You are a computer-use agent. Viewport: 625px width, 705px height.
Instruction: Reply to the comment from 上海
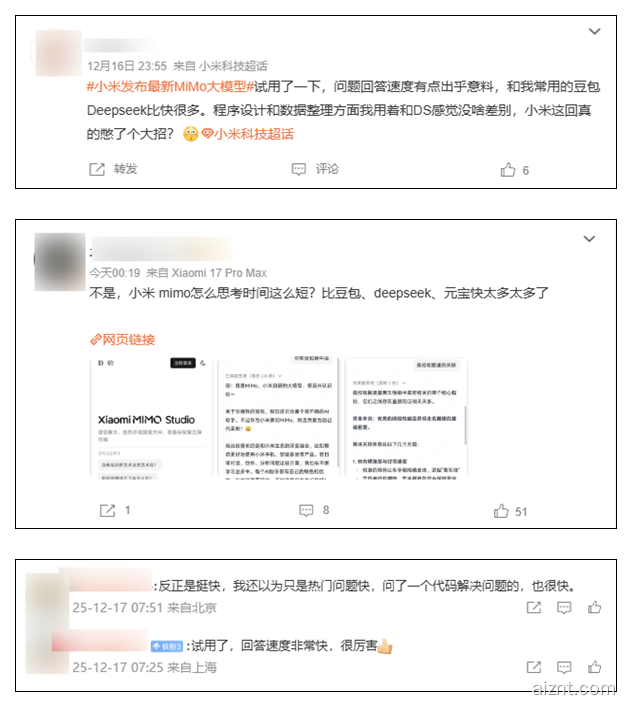[564, 667]
